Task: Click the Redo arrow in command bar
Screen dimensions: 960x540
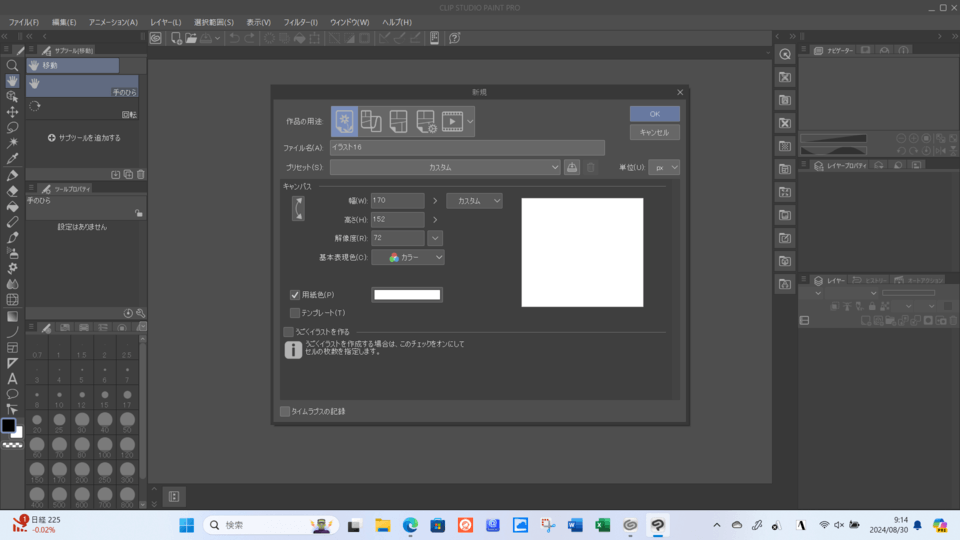Action: [249, 38]
